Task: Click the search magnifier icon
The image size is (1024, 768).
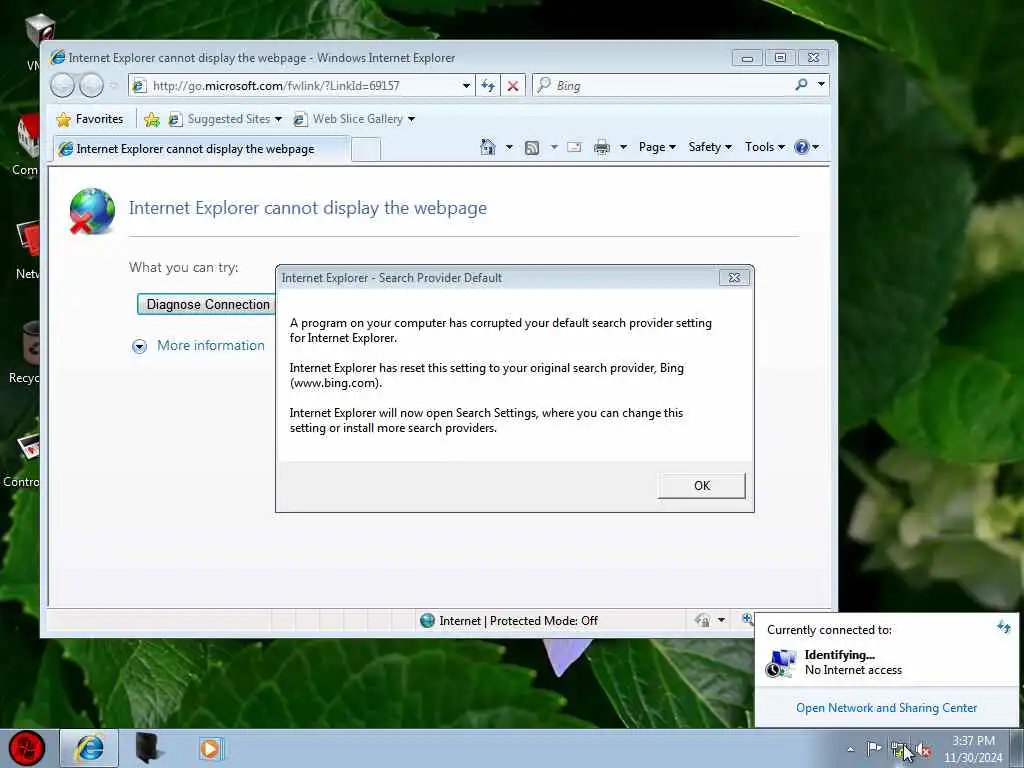Action: pos(801,85)
